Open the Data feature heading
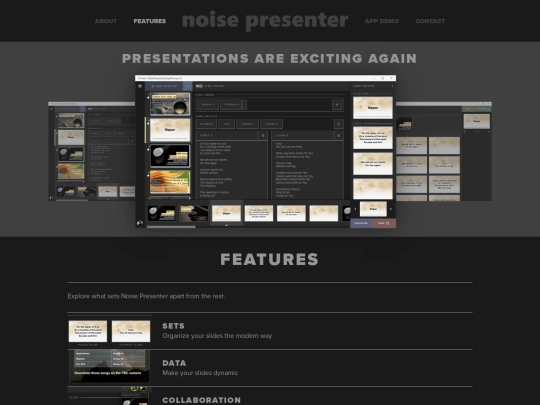540x405 pixels. coord(174,363)
